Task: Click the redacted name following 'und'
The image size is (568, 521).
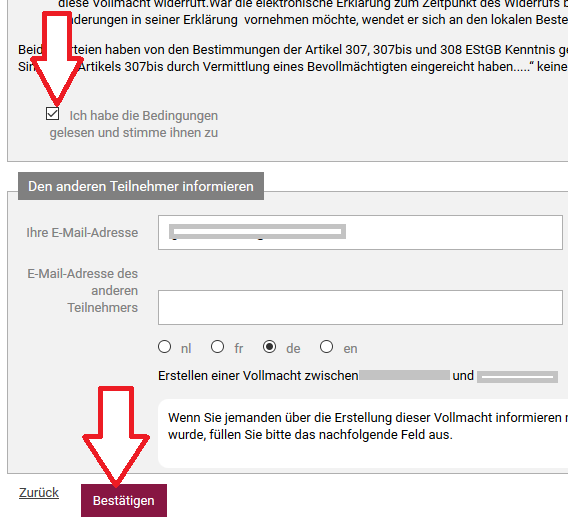Action: [x=517, y=377]
